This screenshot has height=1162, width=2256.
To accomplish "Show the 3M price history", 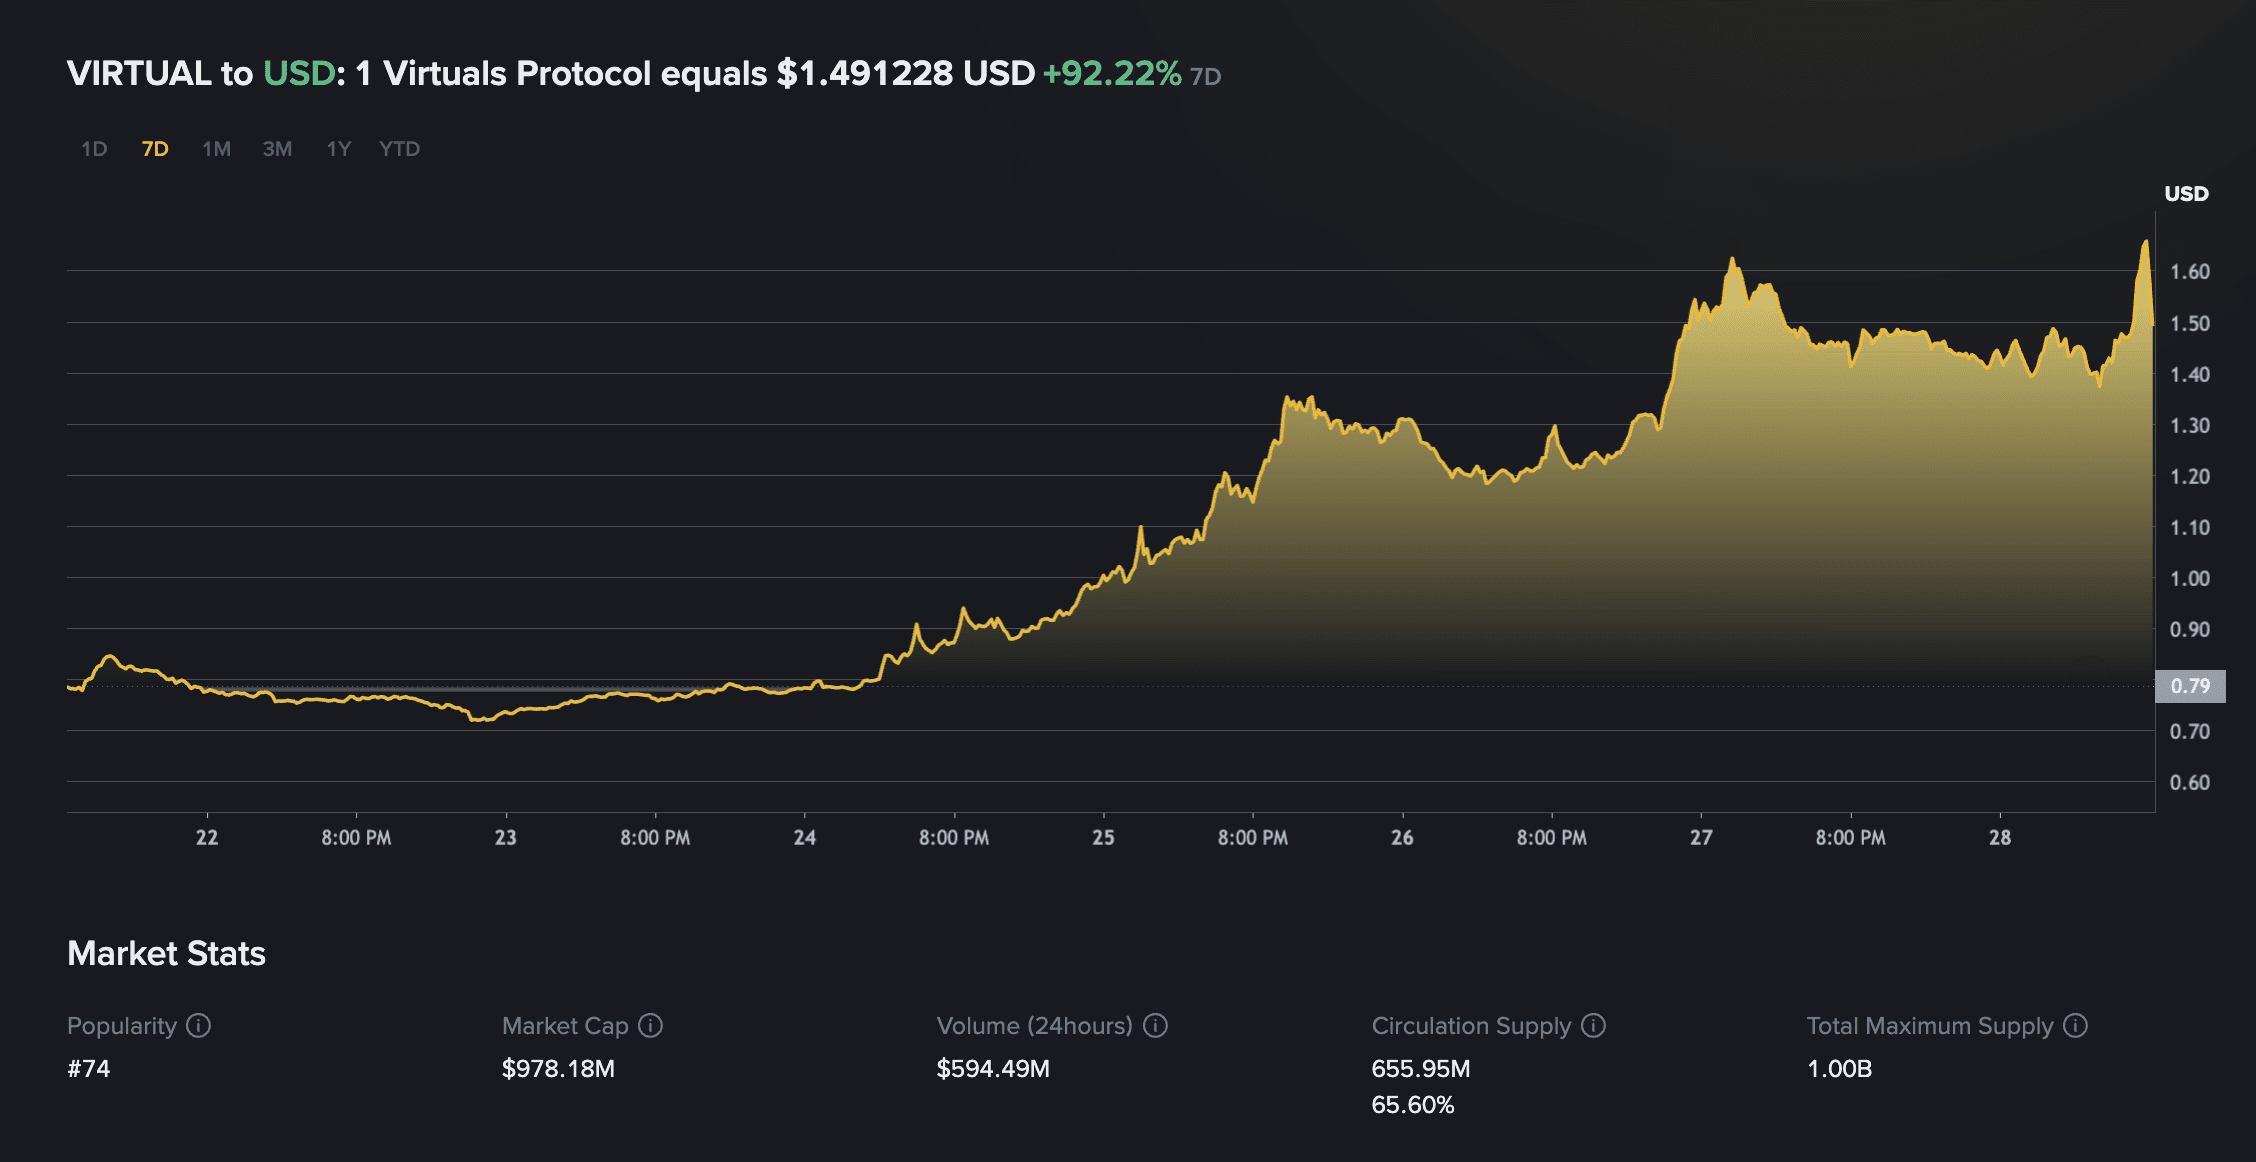I will tap(277, 149).
